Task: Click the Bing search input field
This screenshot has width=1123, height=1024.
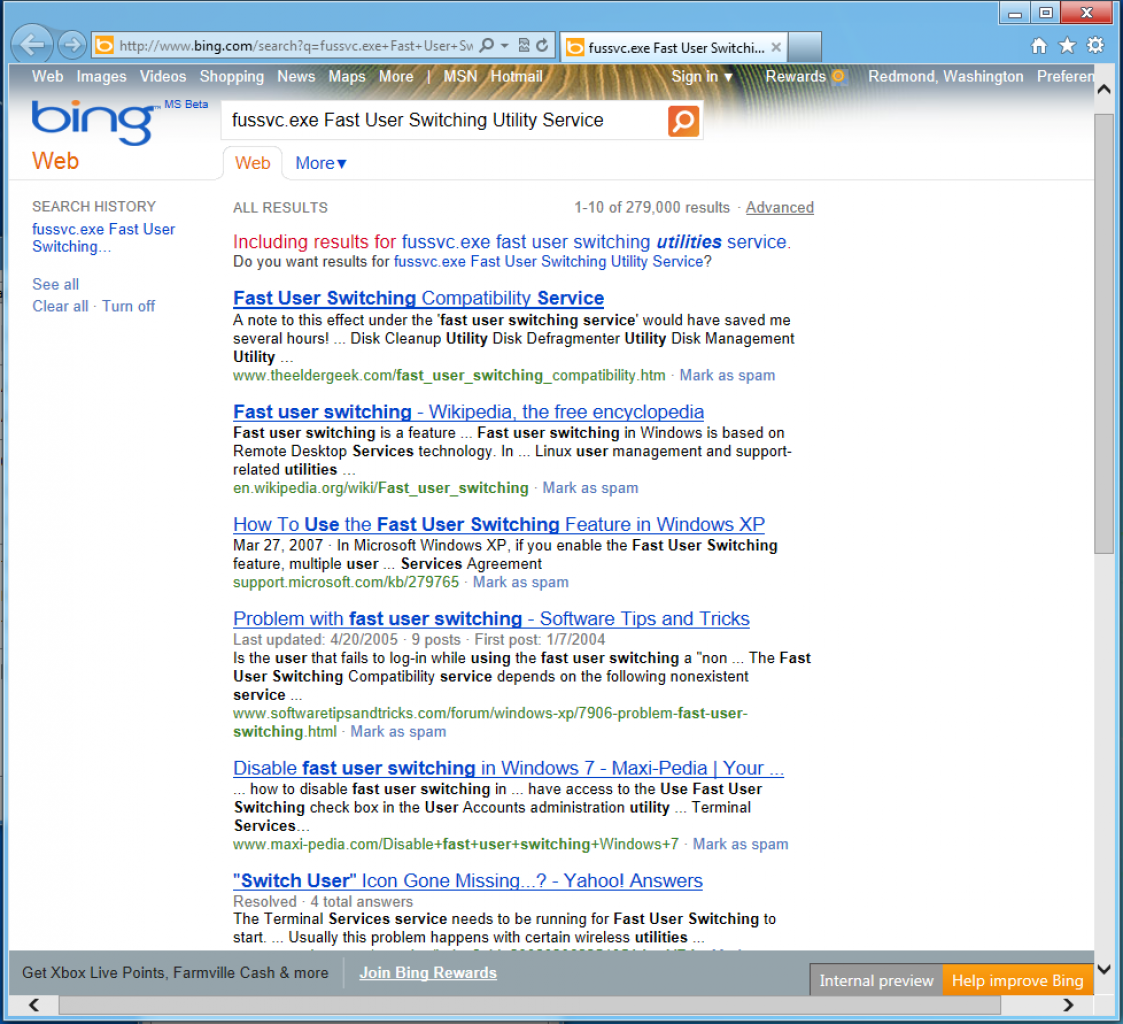Action: (444, 120)
